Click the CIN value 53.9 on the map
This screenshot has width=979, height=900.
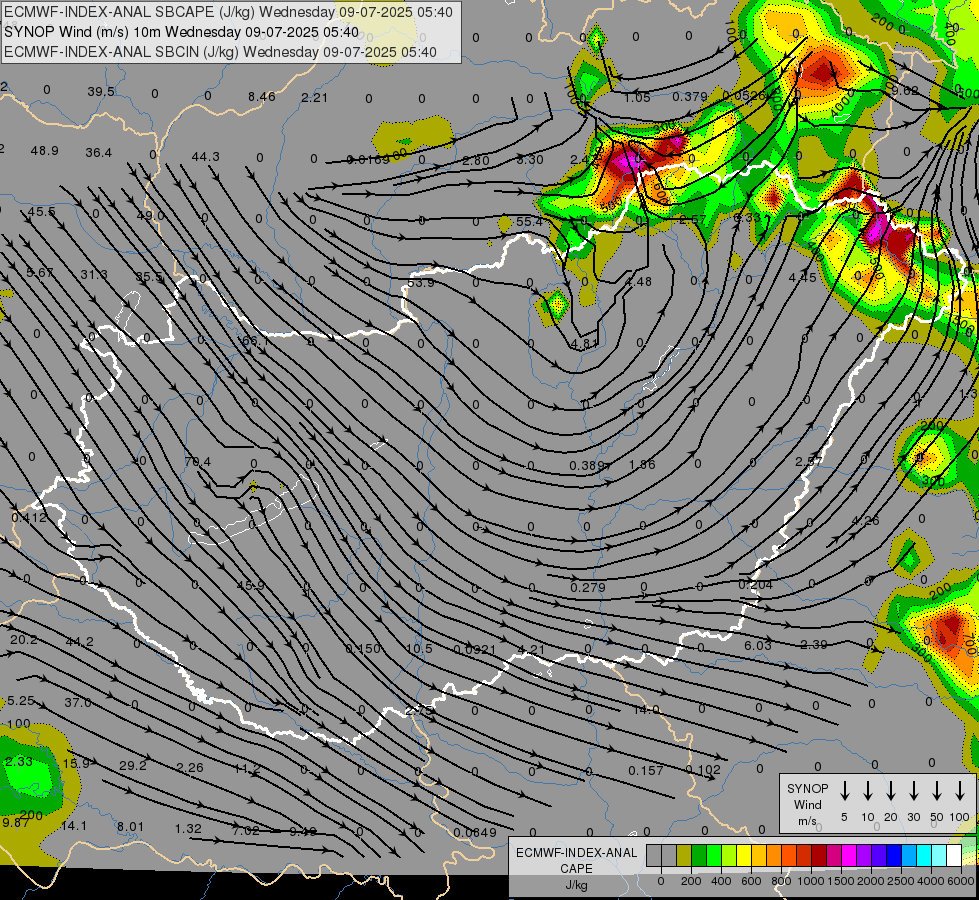[420, 282]
